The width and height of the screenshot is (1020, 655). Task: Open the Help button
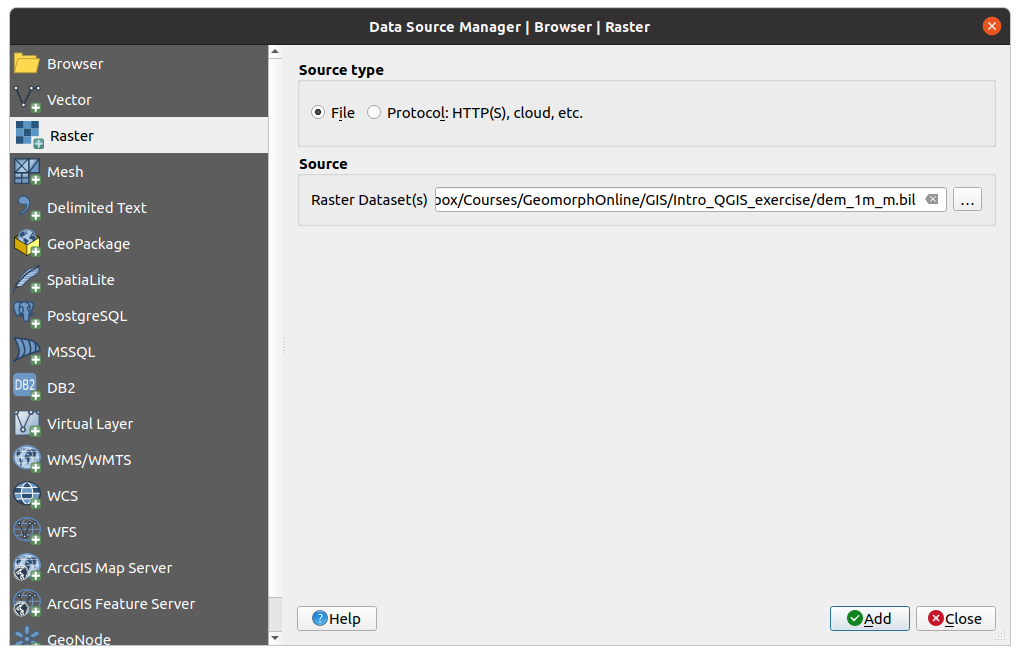click(336, 619)
